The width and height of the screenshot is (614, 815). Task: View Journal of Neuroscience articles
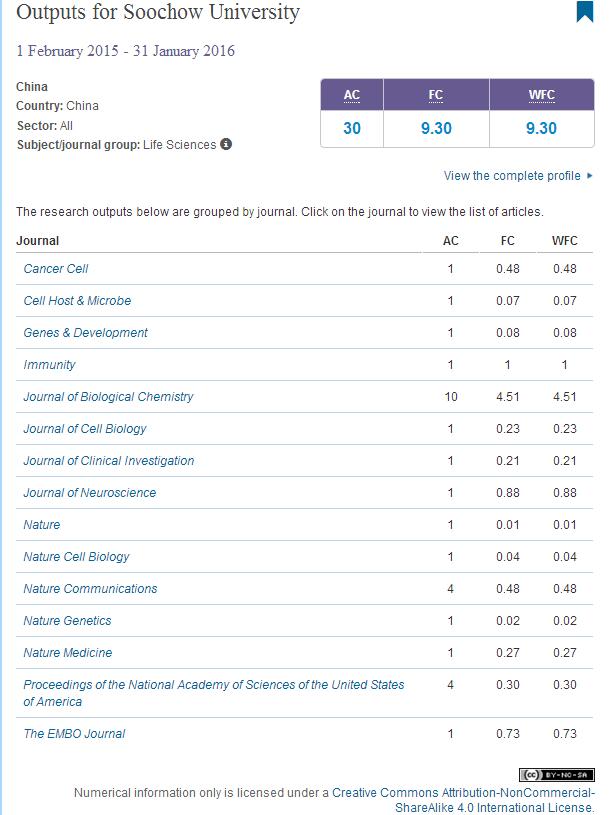pyautogui.click(x=90, y=493)
